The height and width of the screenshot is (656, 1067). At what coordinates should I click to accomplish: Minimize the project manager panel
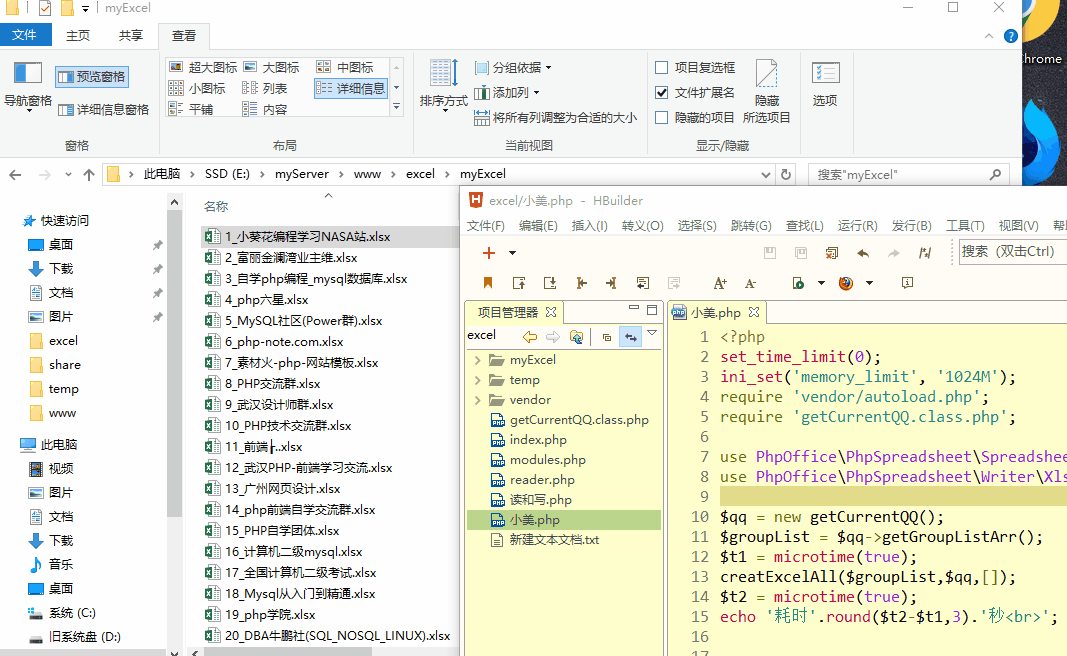pos(634,308)
